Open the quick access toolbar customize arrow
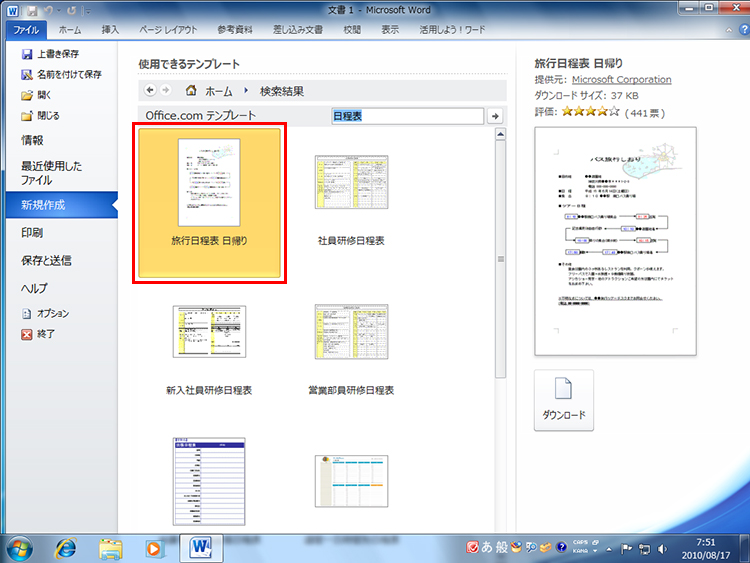 coord(87,11)
